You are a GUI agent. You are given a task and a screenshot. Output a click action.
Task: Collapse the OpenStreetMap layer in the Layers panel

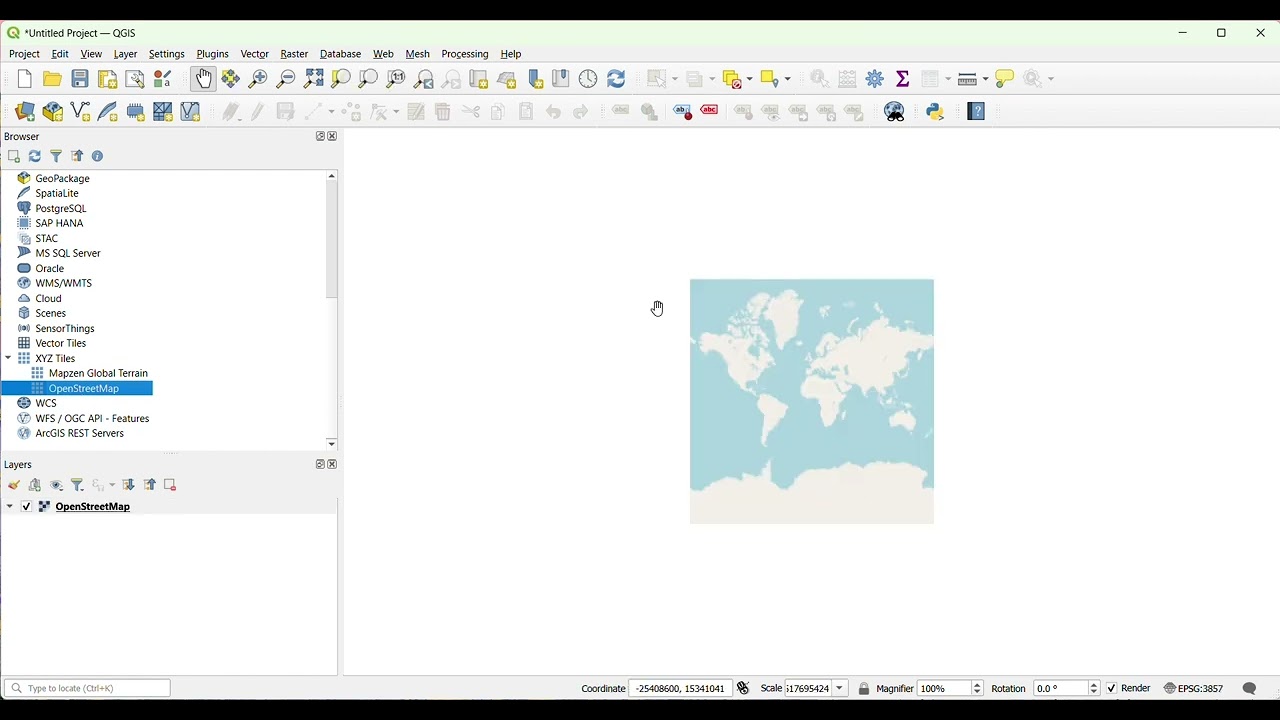tap(10, 507)
